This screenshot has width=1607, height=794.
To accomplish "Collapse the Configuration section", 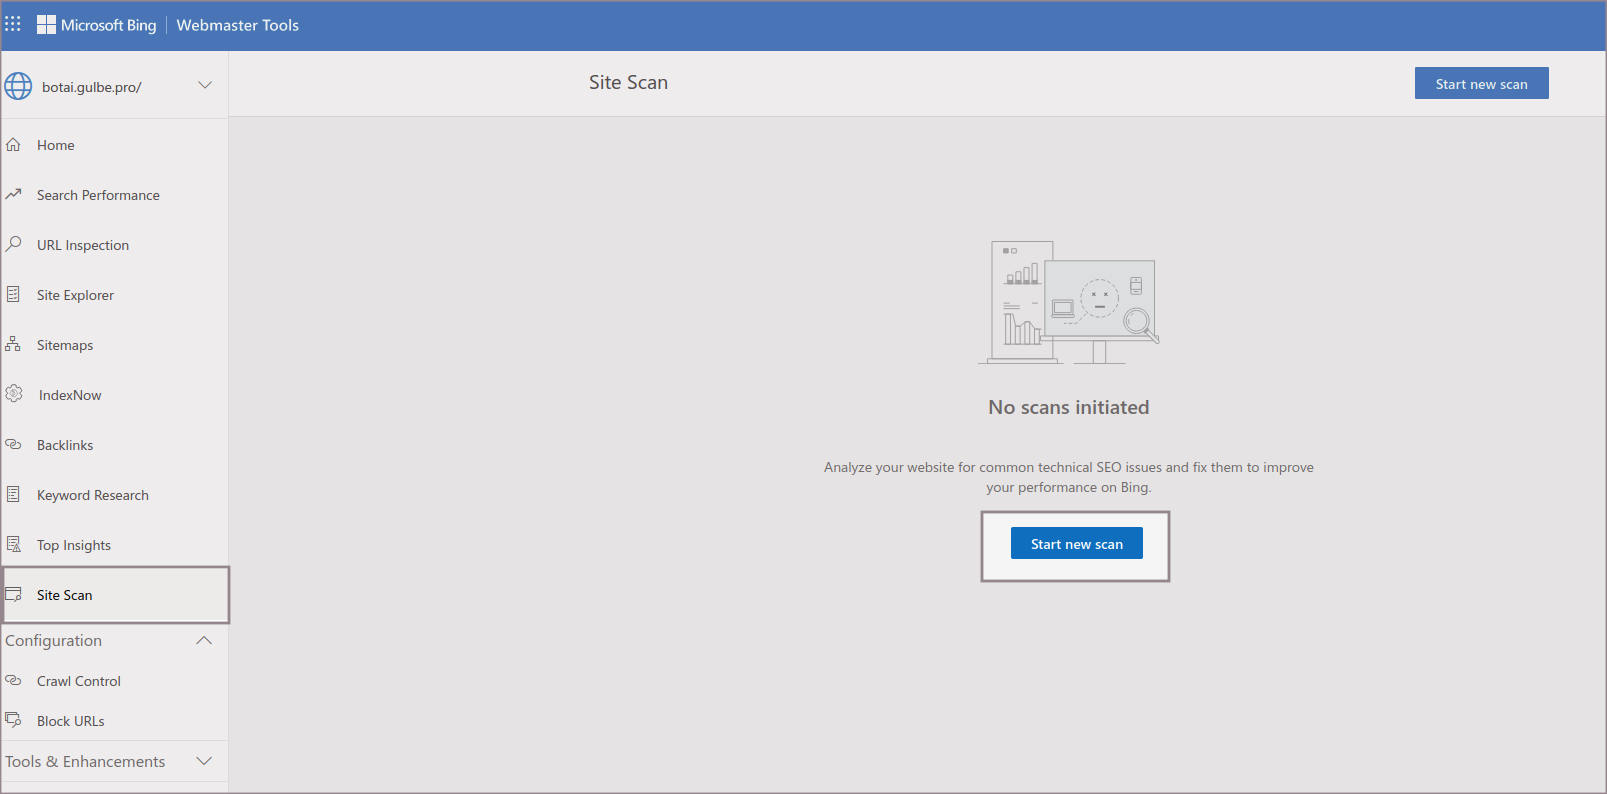I will coord(204,641).
